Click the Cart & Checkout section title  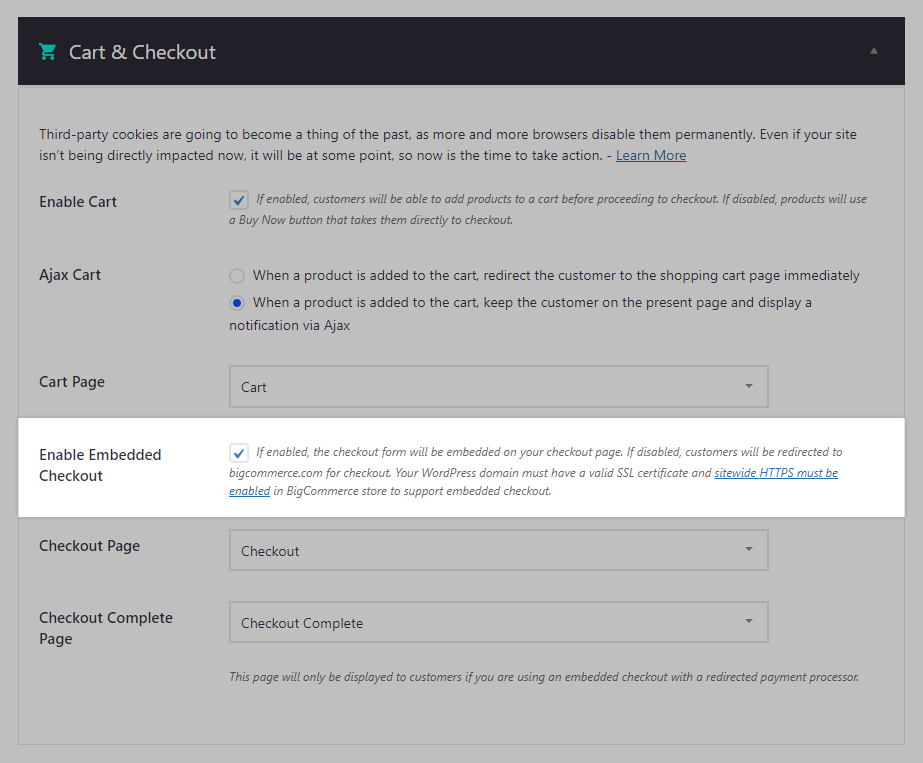142,51
